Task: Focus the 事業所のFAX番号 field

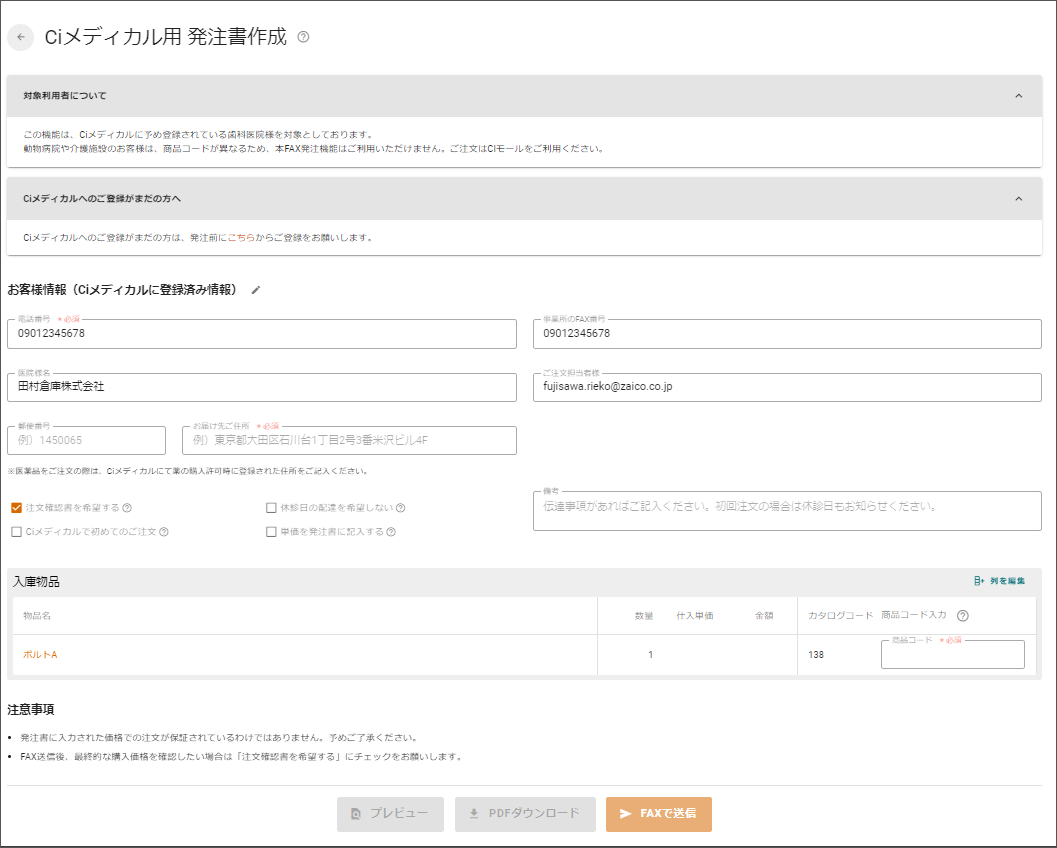Action: tap(787, 334)
